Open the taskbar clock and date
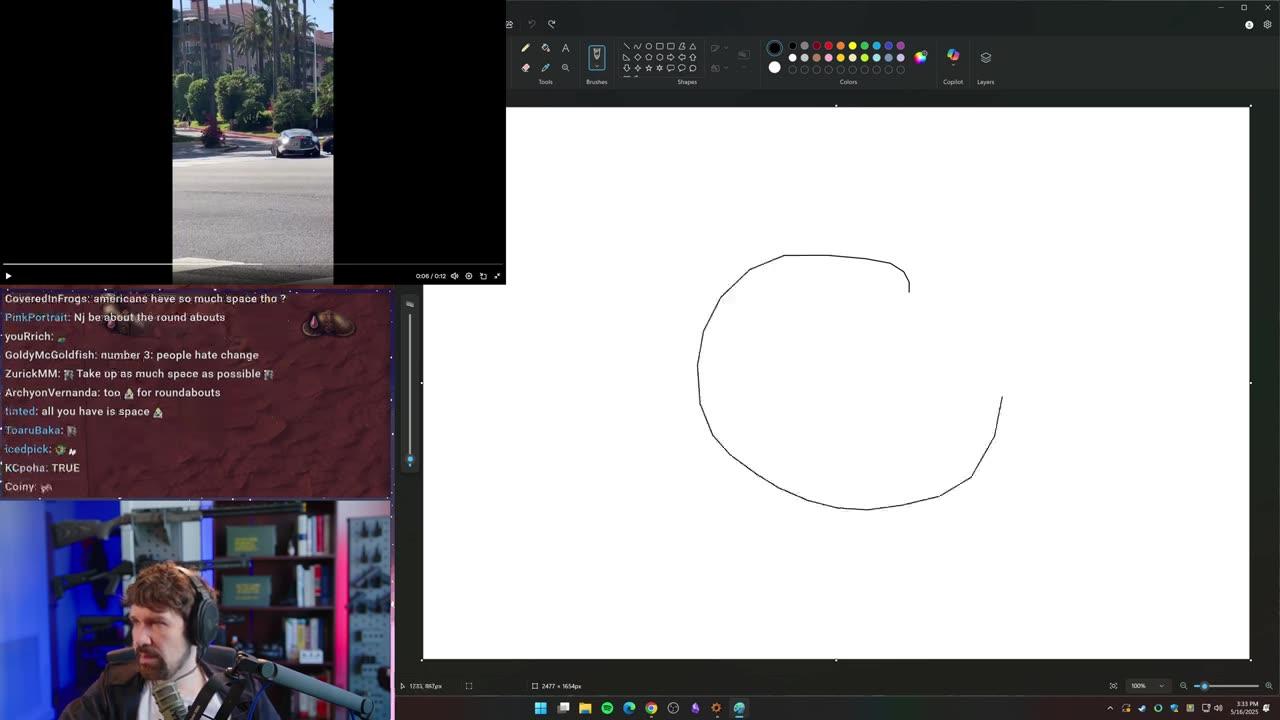This screenshot has width=1280, height=720. coord(1246,708)
